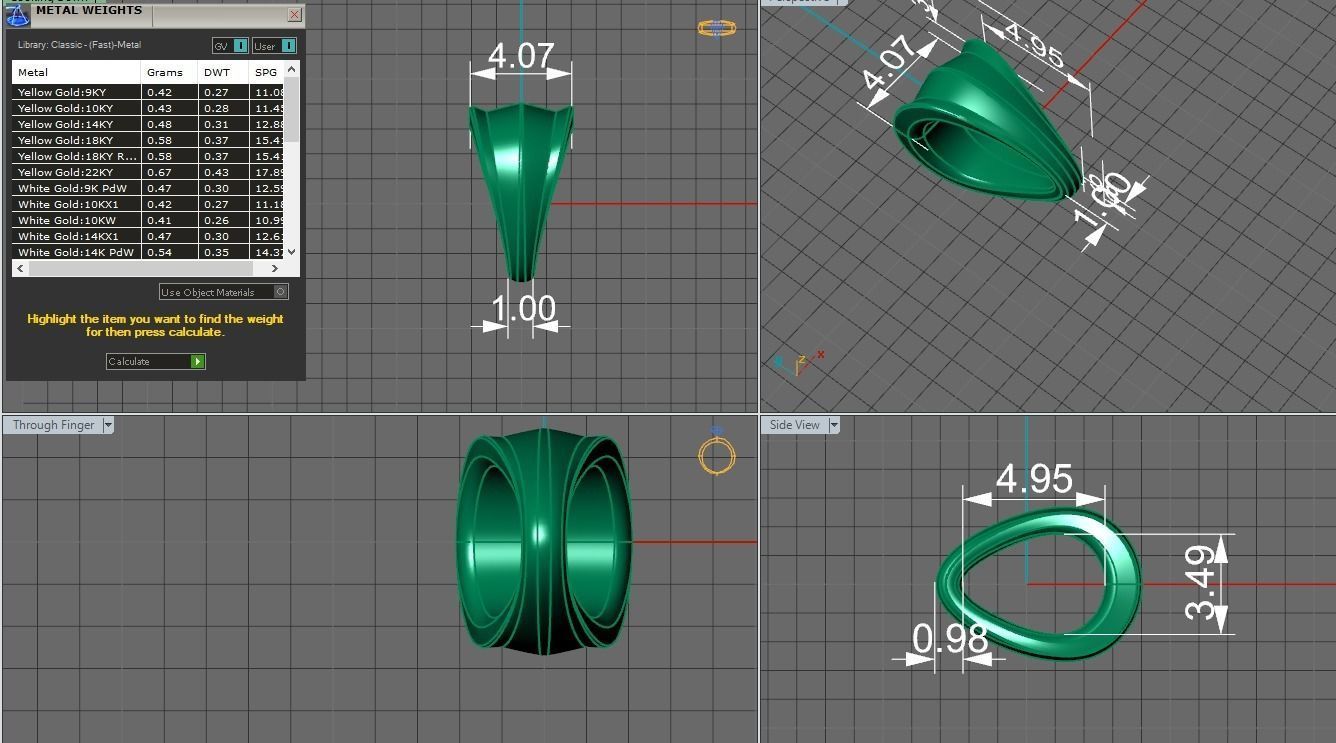The image size is (1336, 743).
Task: Select the 1.00 dimension in top viewport
Action: (x=524, y=307)
